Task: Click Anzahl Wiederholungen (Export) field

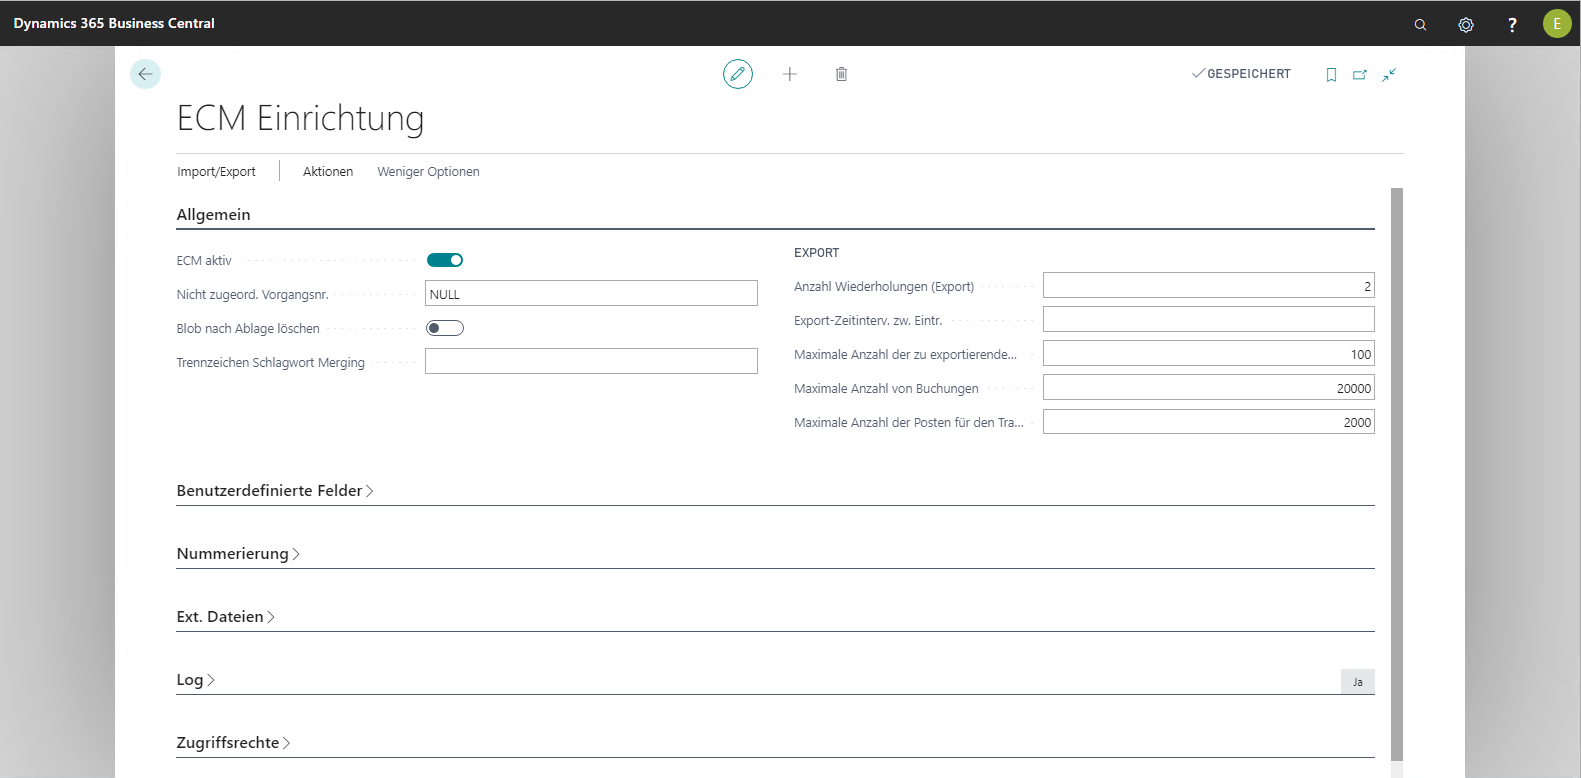Action: click(x=1209, y=285)
